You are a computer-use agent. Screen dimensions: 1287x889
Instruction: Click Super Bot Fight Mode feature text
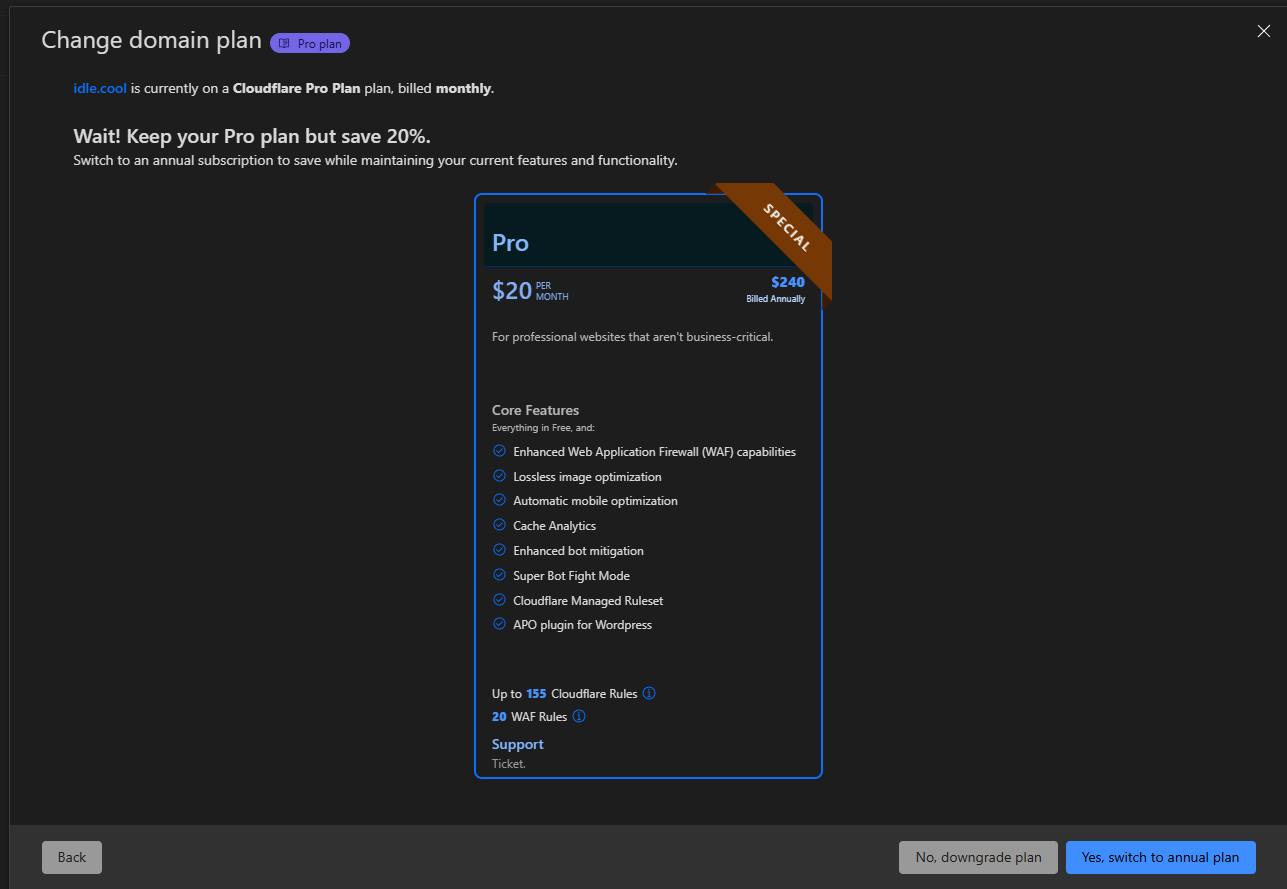571,576
